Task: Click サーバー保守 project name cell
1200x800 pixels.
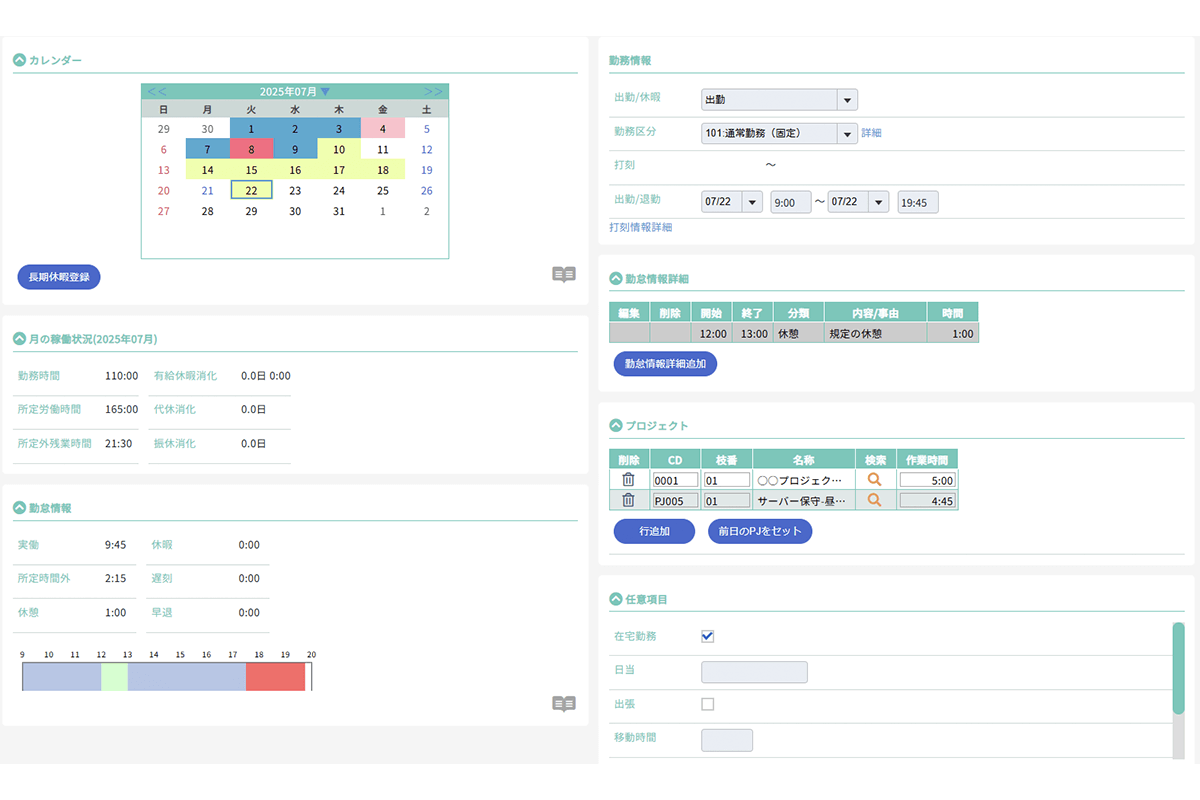Action: pos(803,500)
